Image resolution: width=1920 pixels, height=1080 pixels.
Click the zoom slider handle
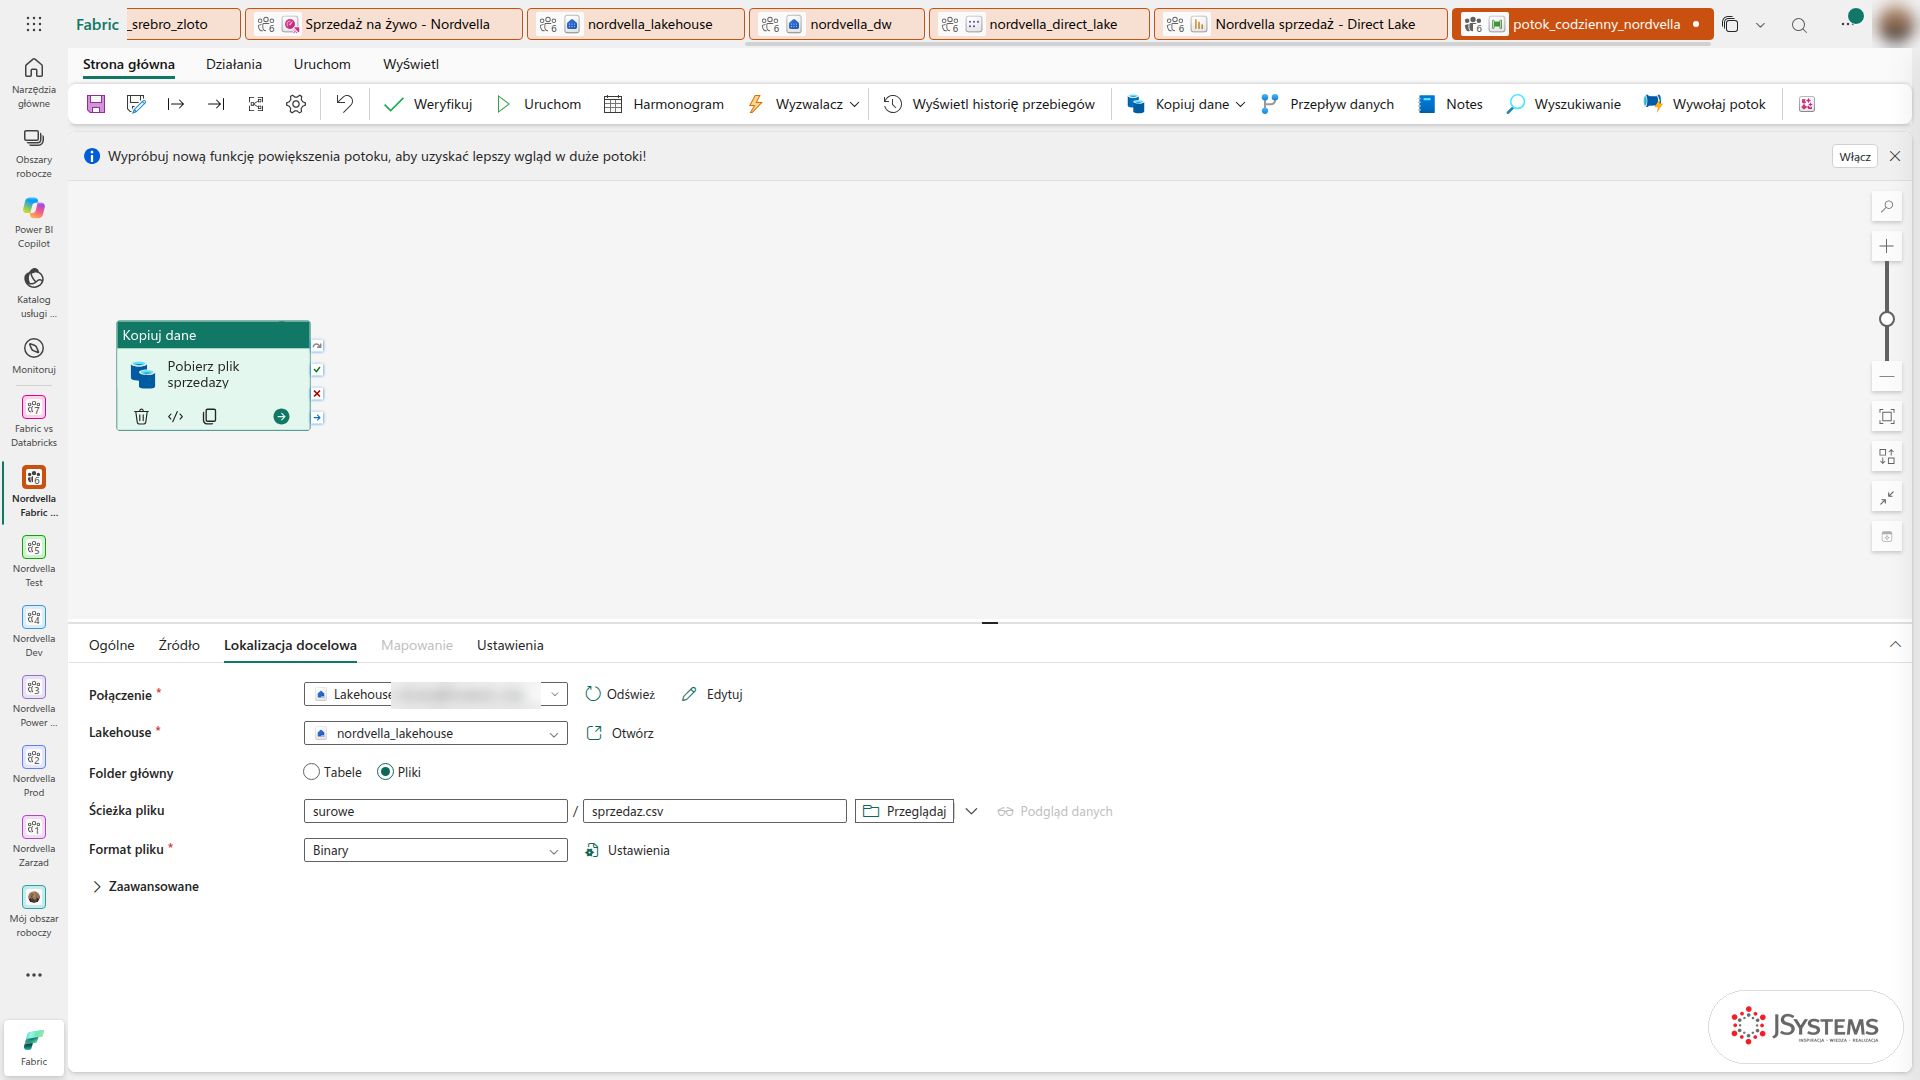pos(1887,319)
